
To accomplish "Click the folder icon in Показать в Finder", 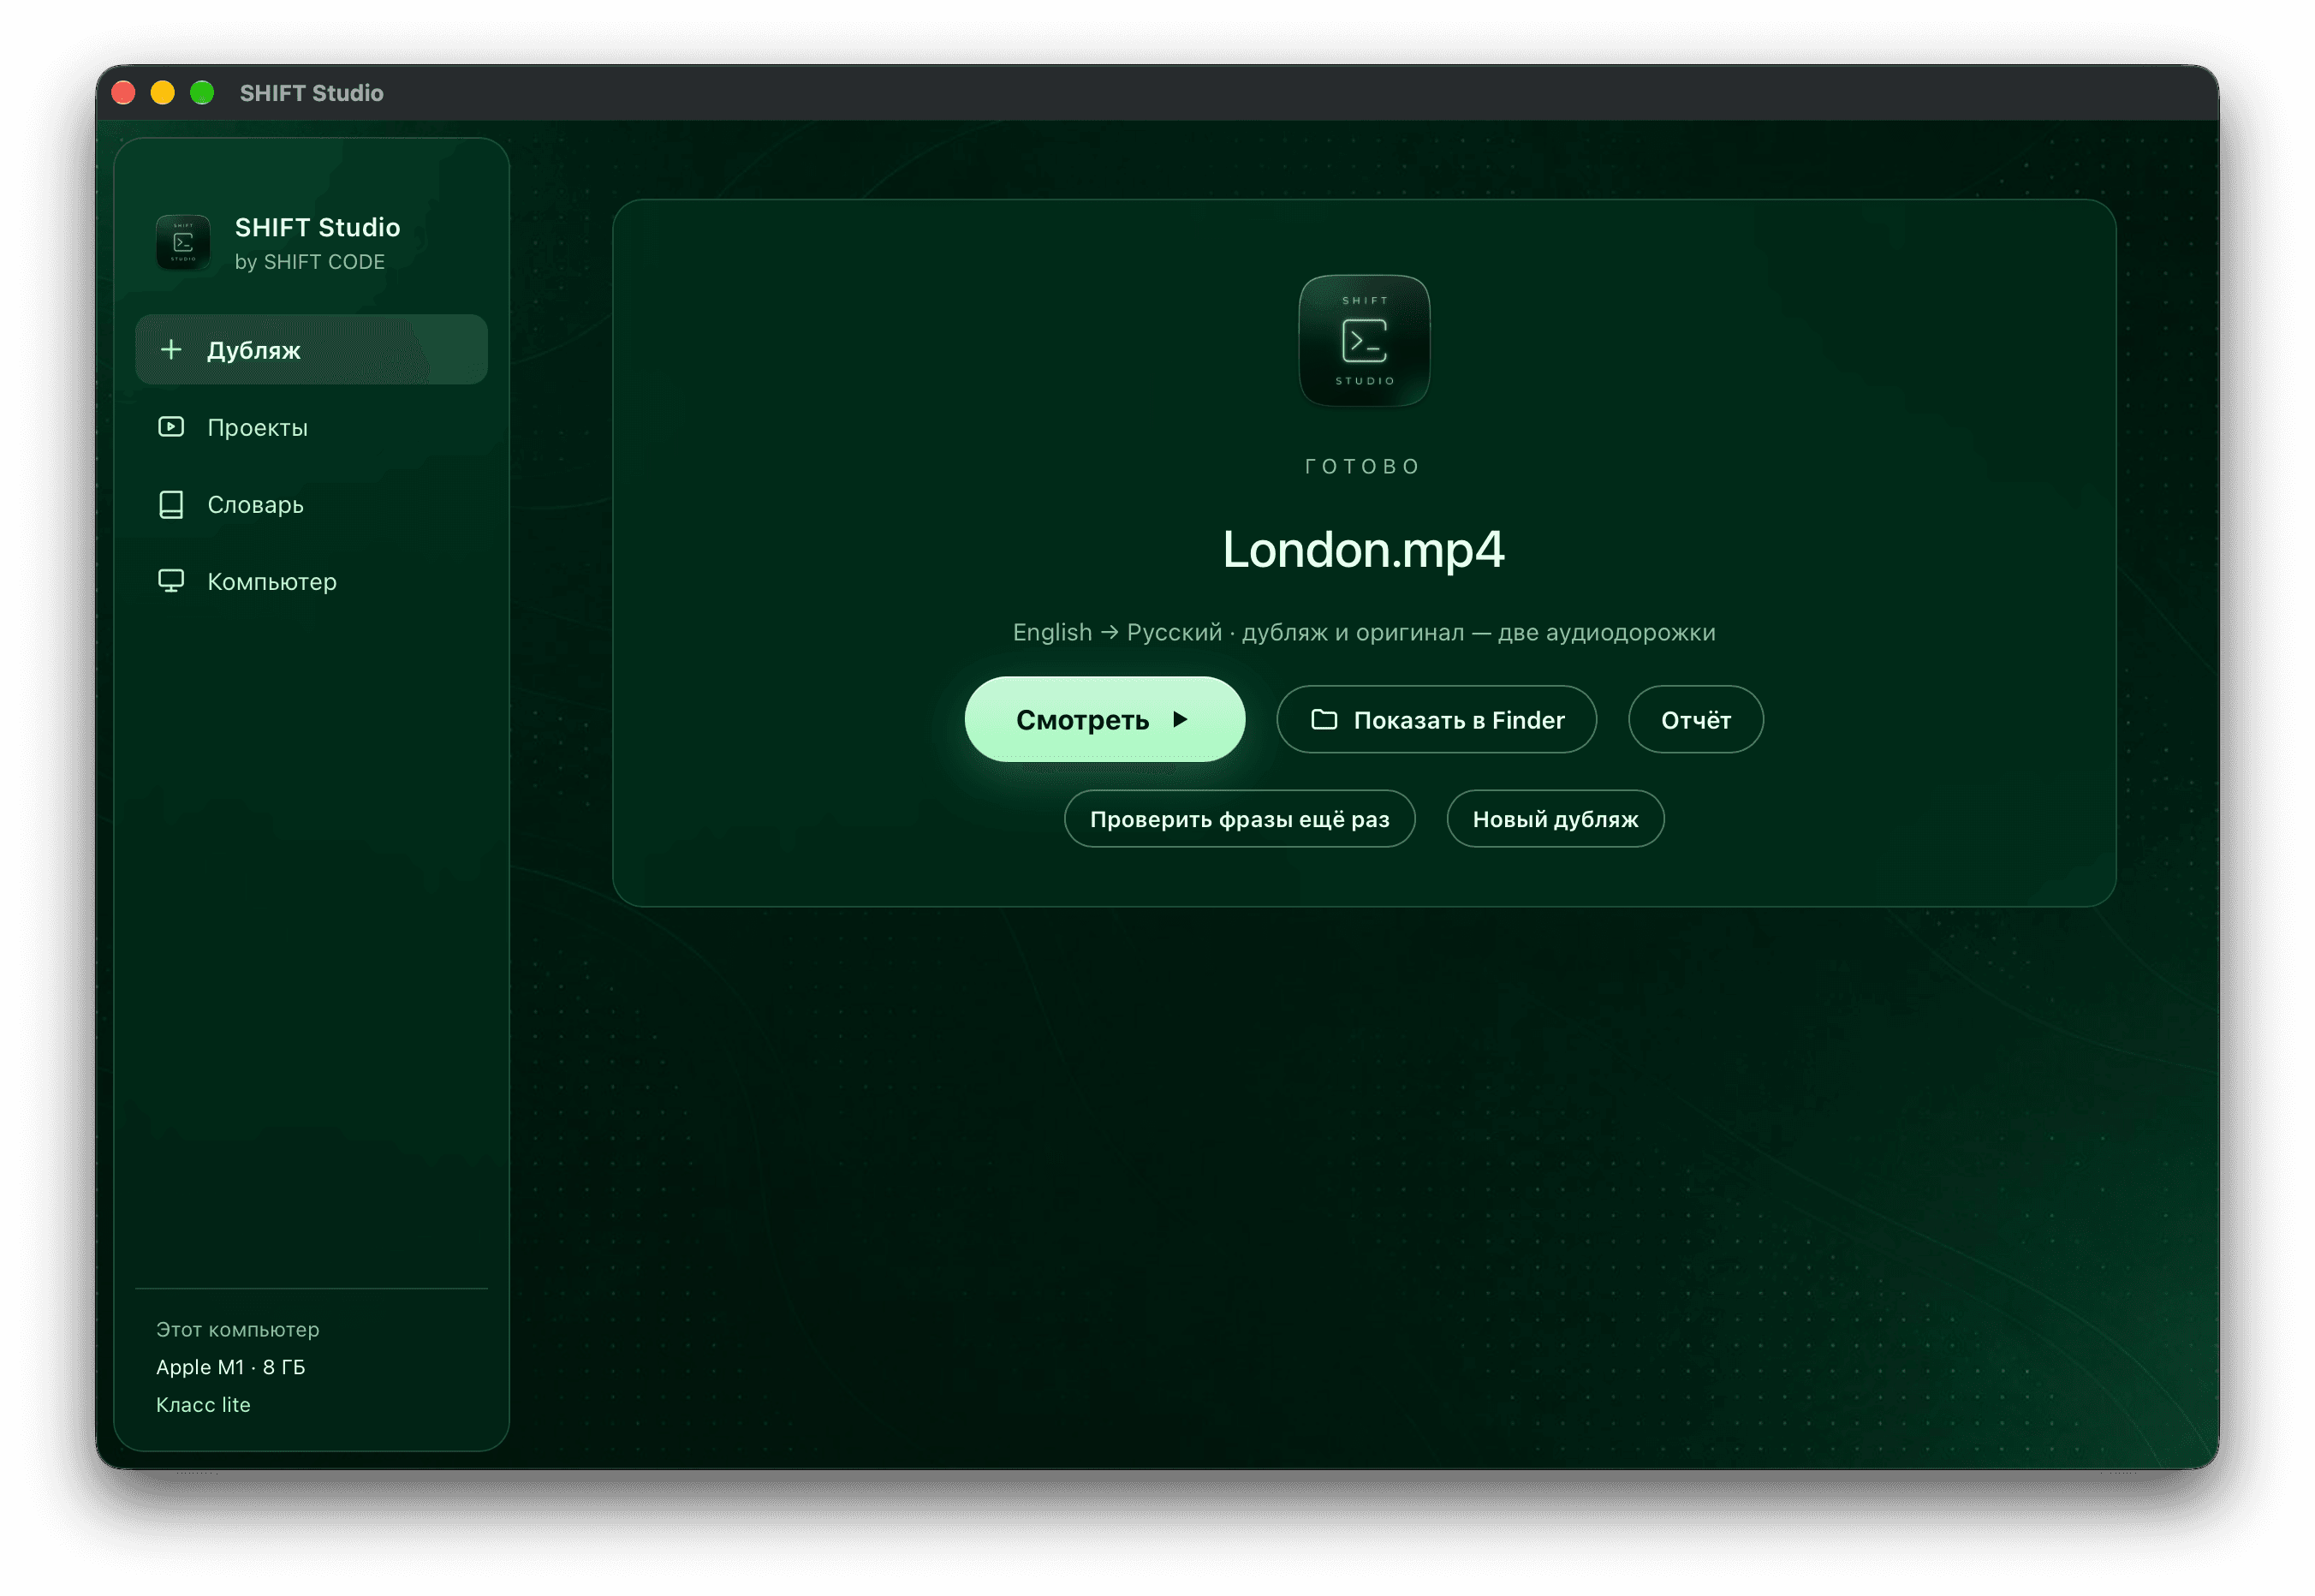I will point(1324,719).
